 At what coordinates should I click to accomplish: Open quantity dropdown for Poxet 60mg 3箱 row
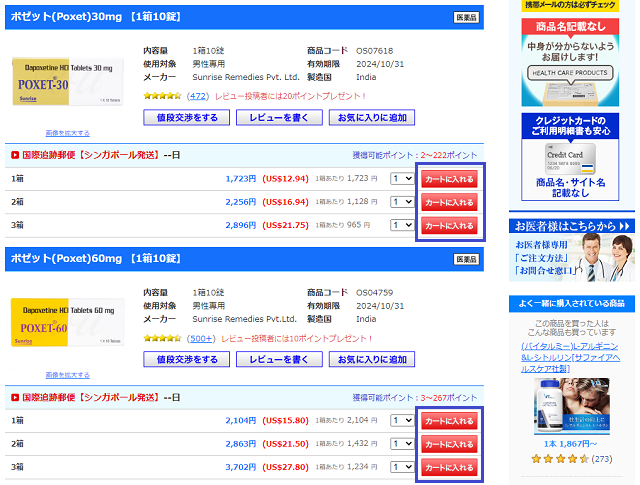[x=402, y=467]
